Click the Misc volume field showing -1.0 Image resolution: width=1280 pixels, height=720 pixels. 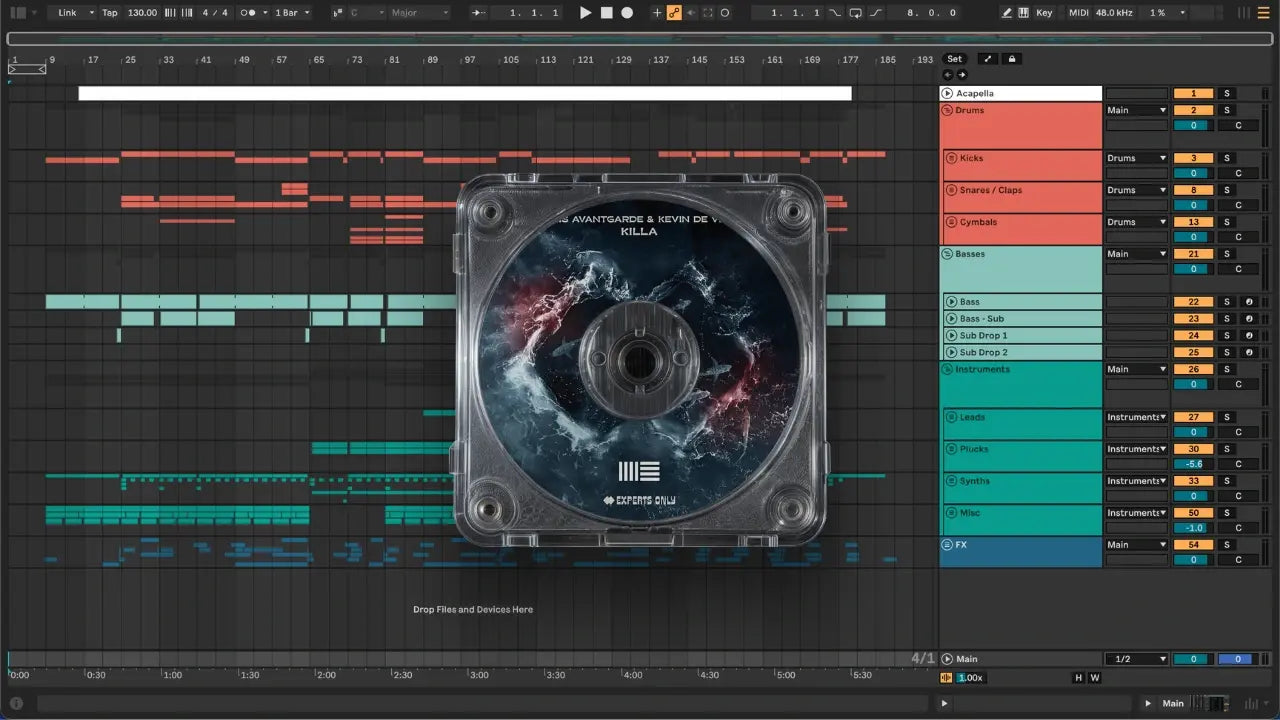coord(1193,528)
